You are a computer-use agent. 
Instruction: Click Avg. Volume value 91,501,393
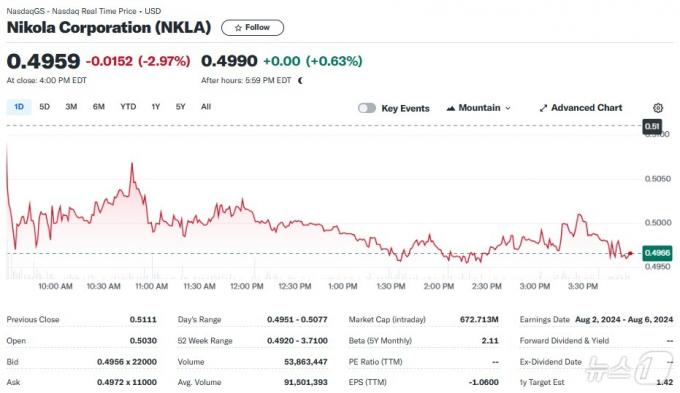[306, 383]
